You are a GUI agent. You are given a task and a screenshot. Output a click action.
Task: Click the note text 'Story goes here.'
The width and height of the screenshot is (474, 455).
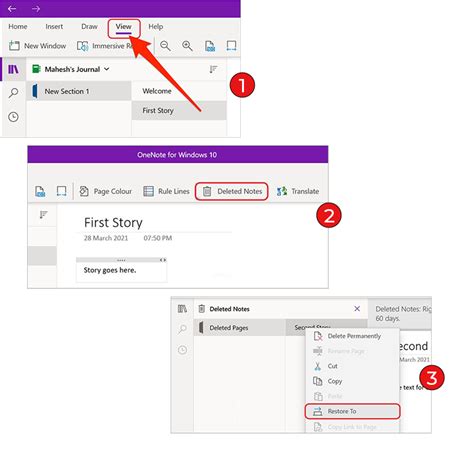click(110, 270)
